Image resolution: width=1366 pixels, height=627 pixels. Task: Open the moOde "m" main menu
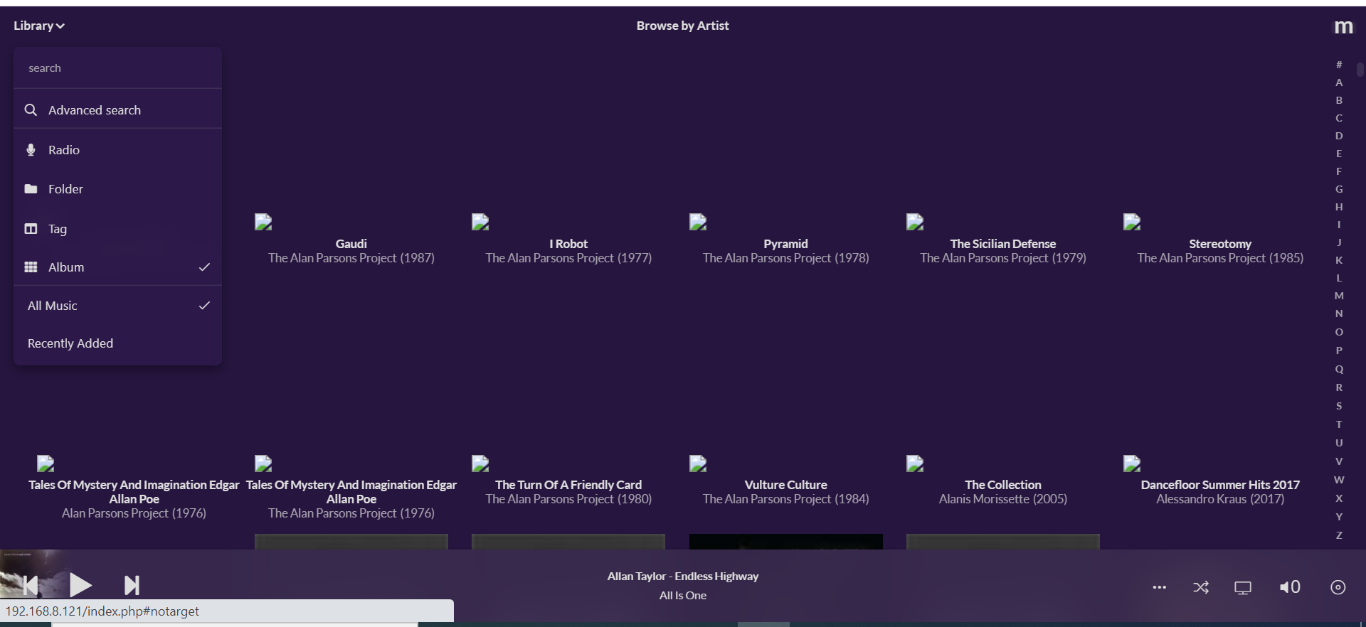coord(1344,27)
